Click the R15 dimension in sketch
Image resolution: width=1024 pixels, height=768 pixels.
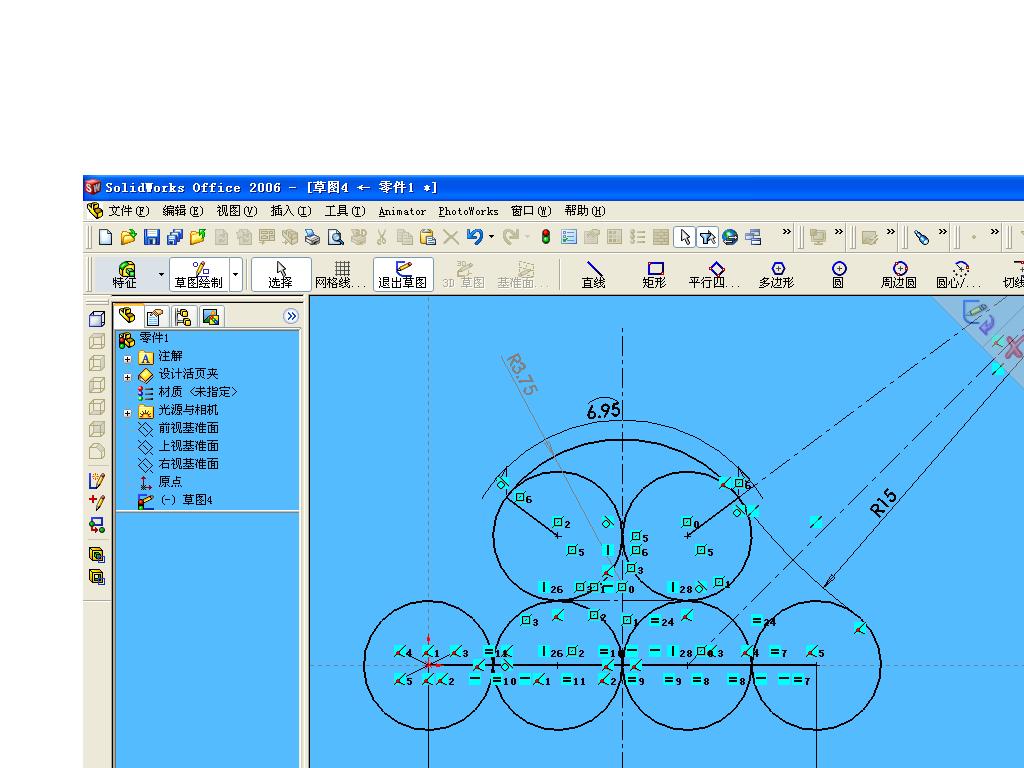(884, 504)
